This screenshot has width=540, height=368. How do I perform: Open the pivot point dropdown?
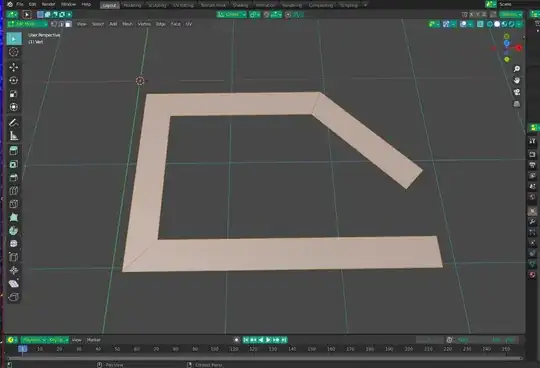coord(255,14)
